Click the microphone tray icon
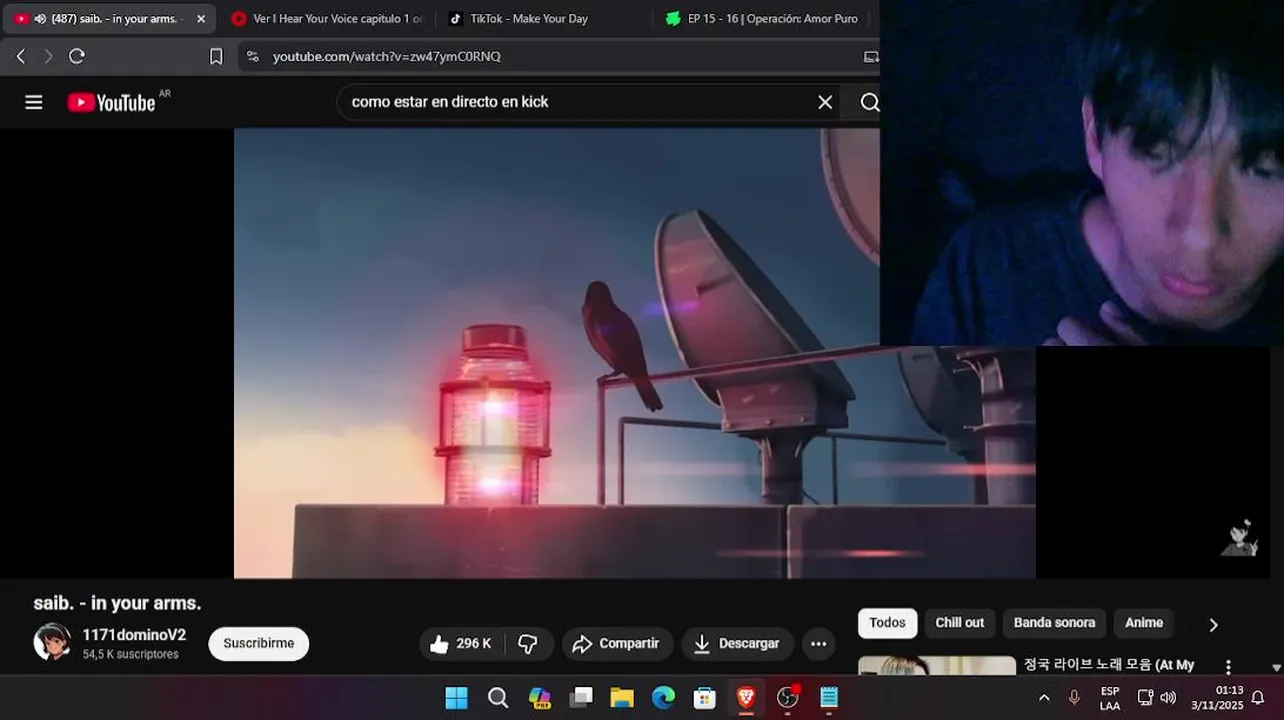The width and height of the screenshot is (1284, 720). point(1074,698)
